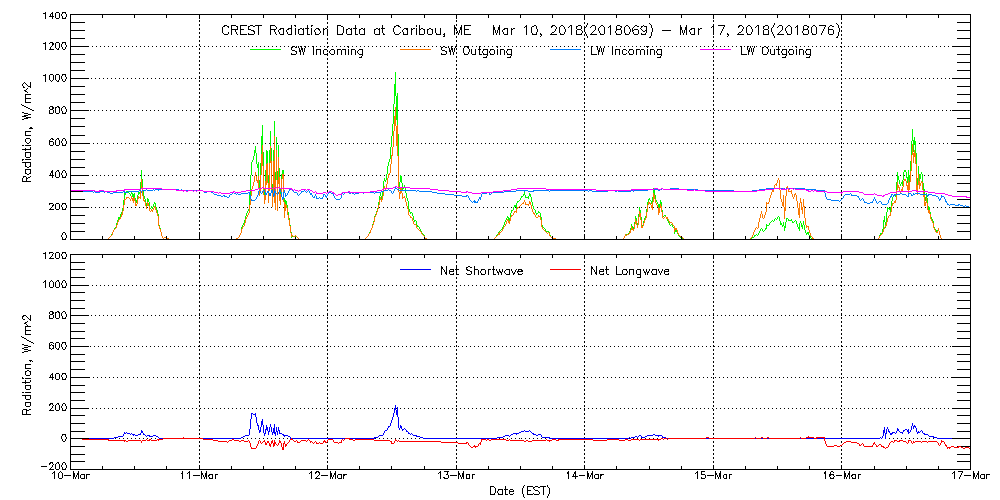The width and height of the screenshot is (1000, 500).
Task: Click the Date (EST) axis title
Action: click(x=520, y=491)
